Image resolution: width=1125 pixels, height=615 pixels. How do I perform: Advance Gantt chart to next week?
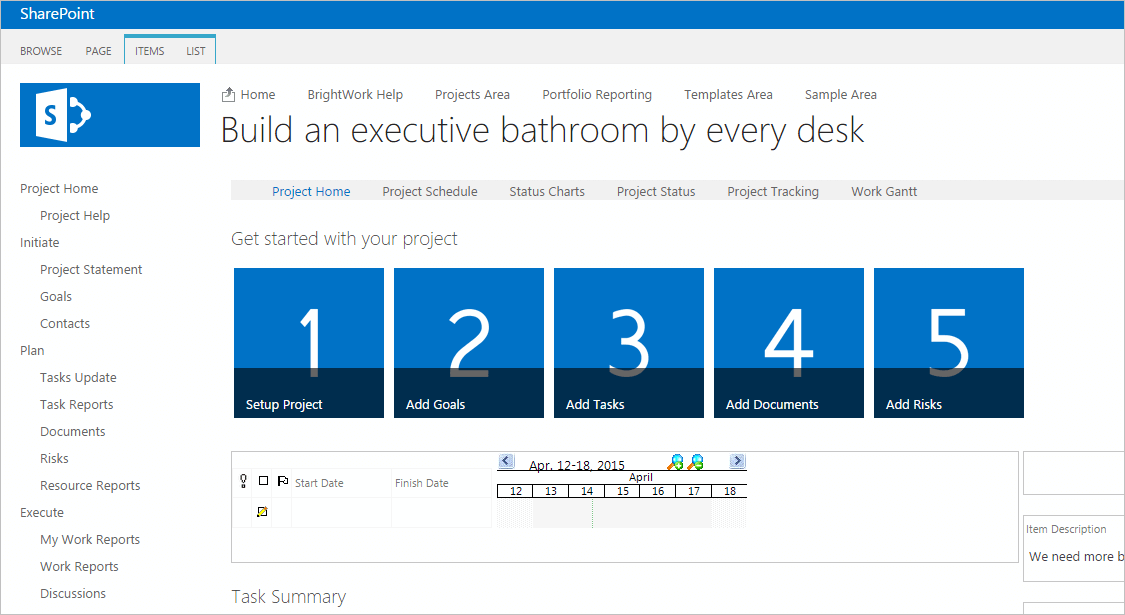[737, 461]
